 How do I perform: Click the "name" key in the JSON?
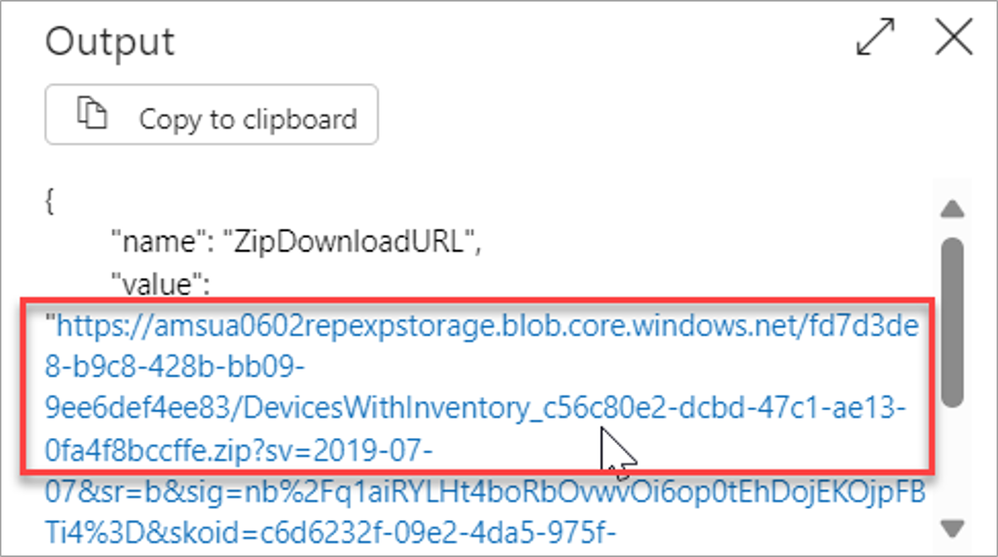click(153, 242)
